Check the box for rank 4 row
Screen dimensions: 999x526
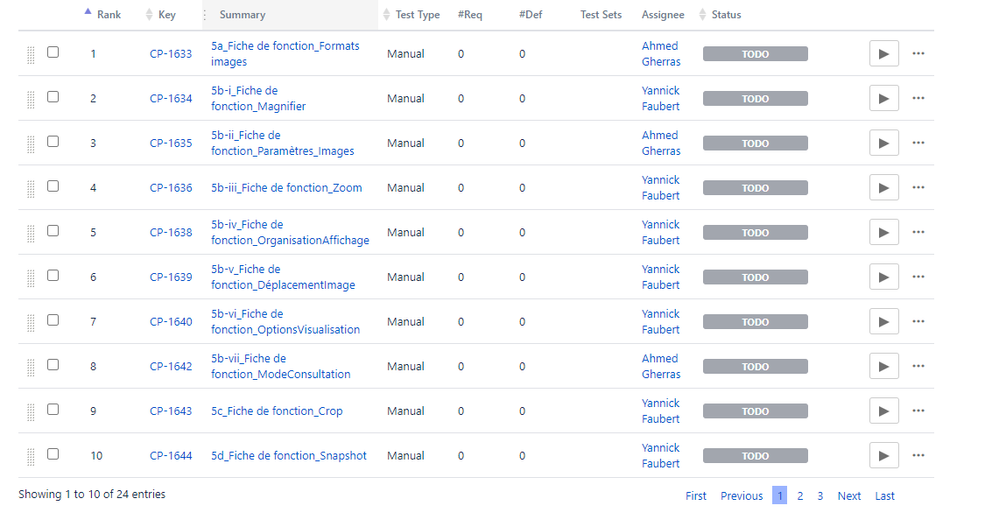pyautogui.click(x=53, y=186)
